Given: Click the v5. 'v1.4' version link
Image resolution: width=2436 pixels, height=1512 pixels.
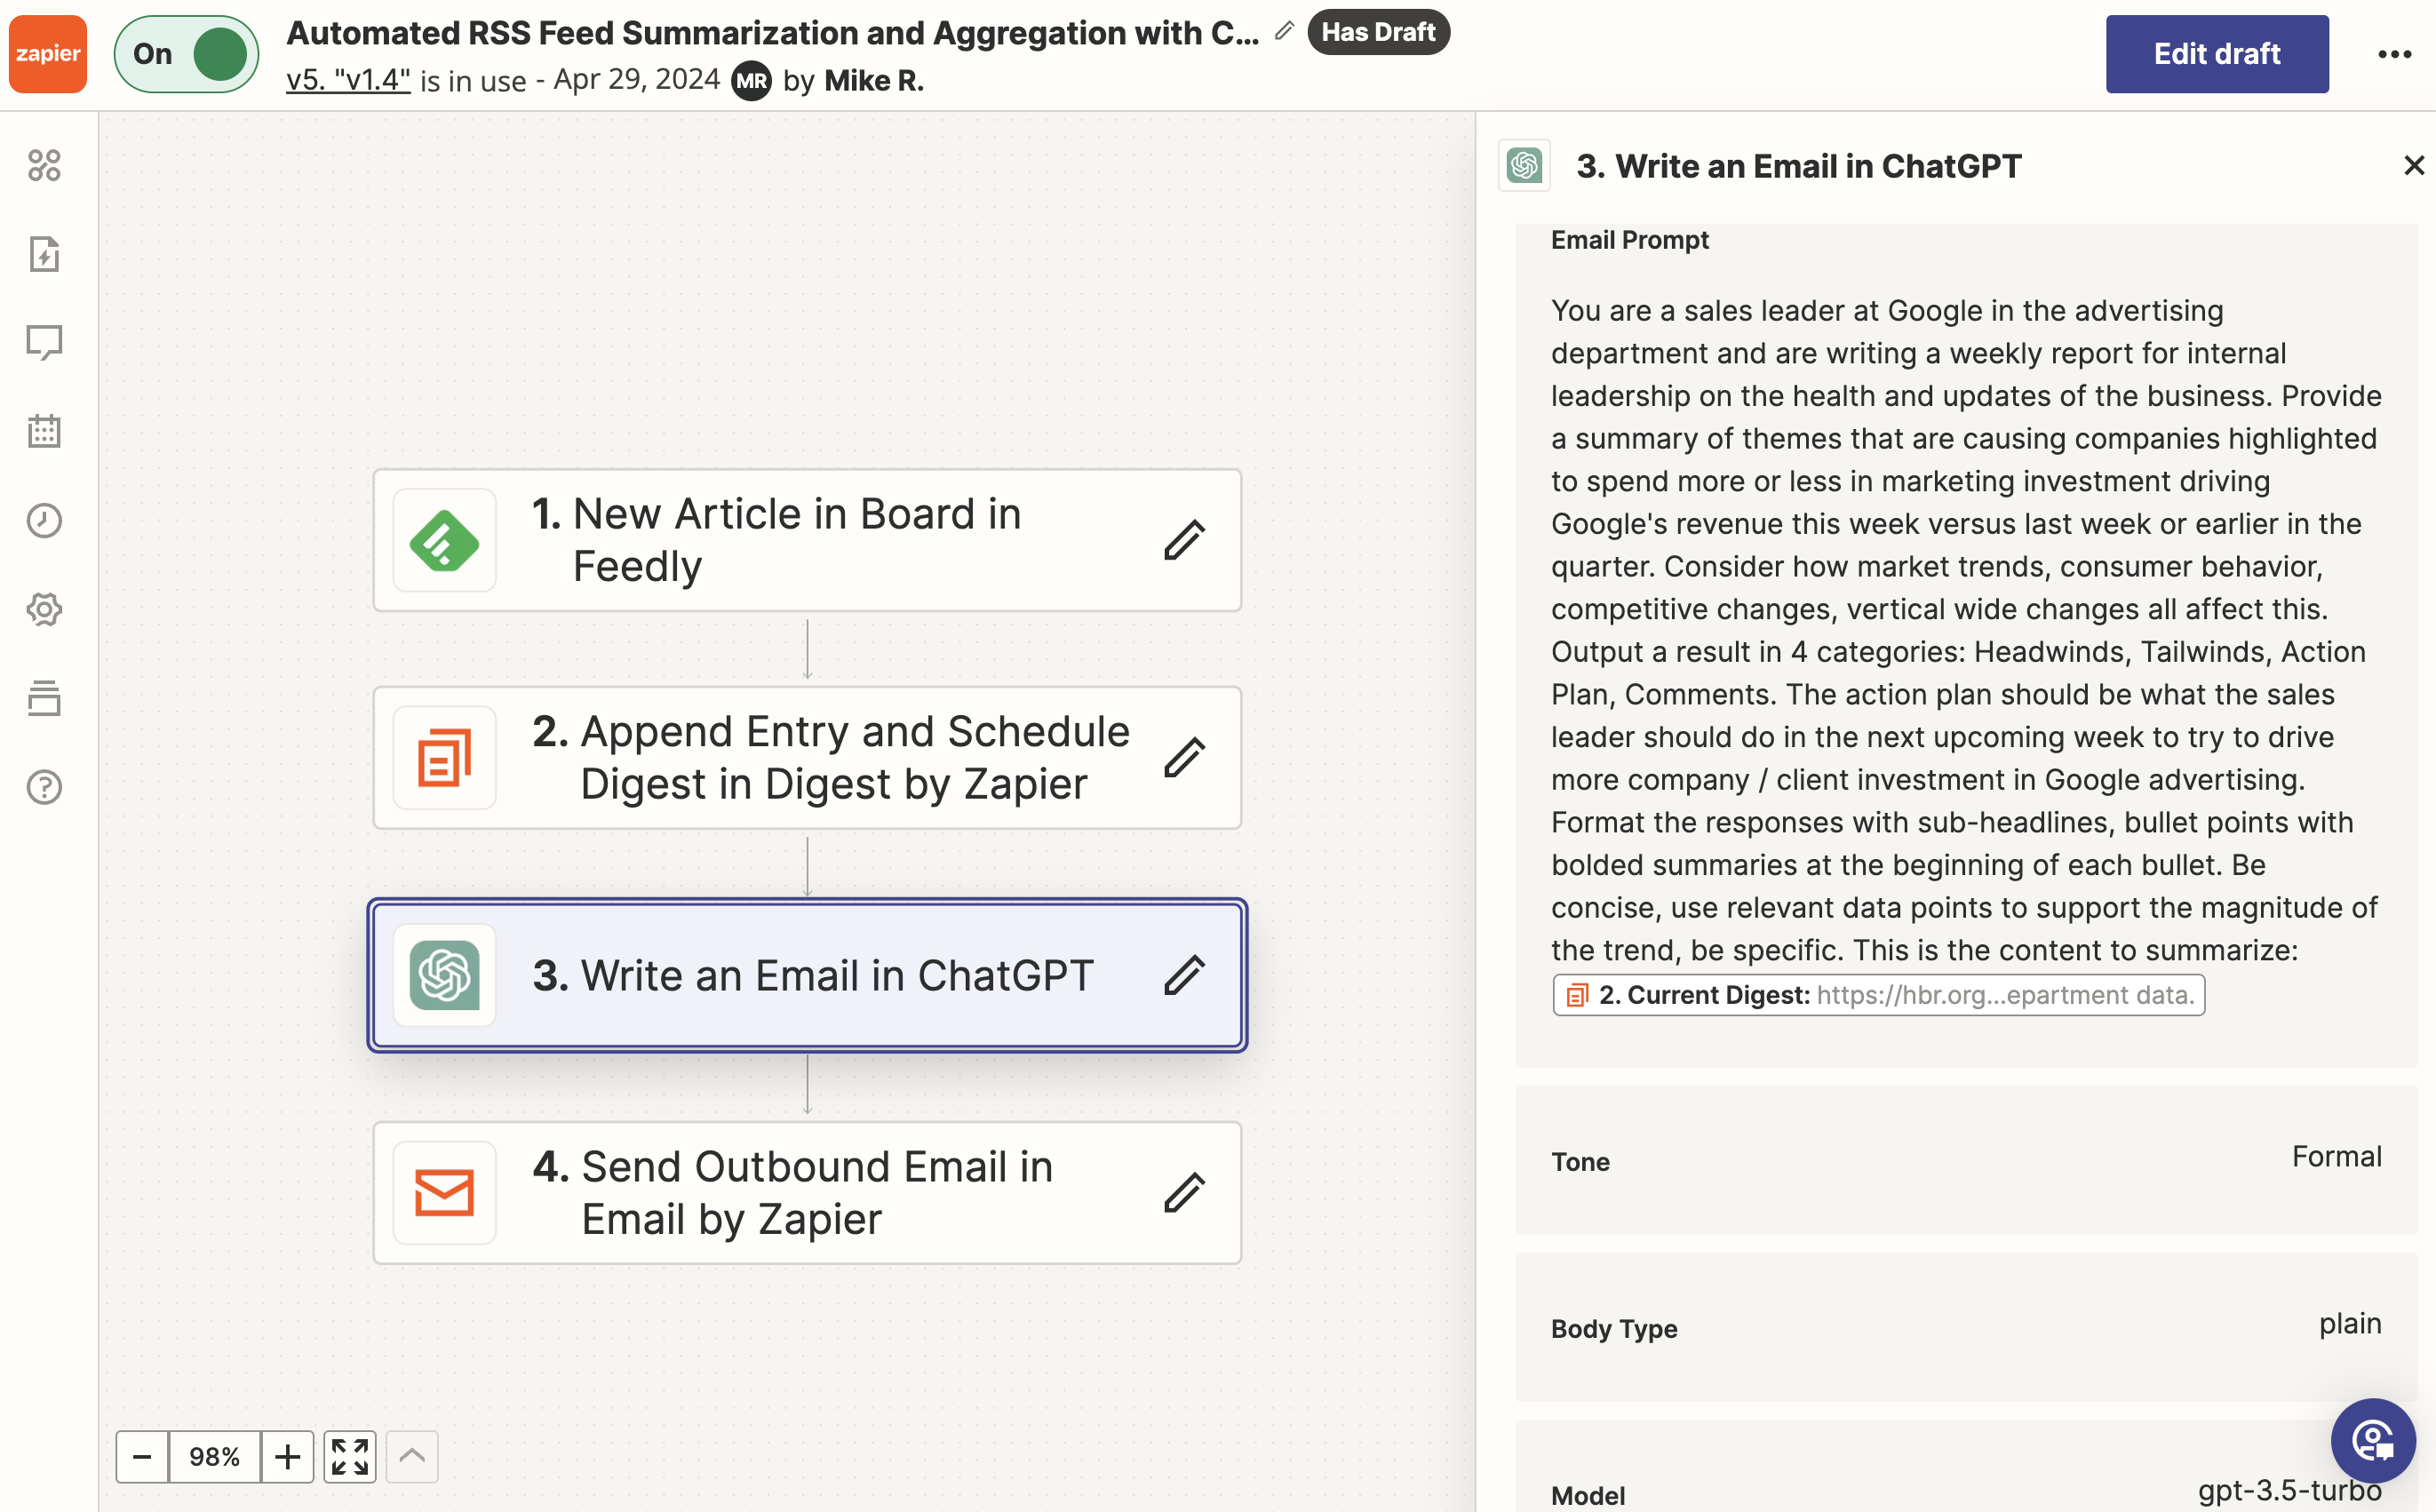Looking at the screenshot, I should 346,76.
